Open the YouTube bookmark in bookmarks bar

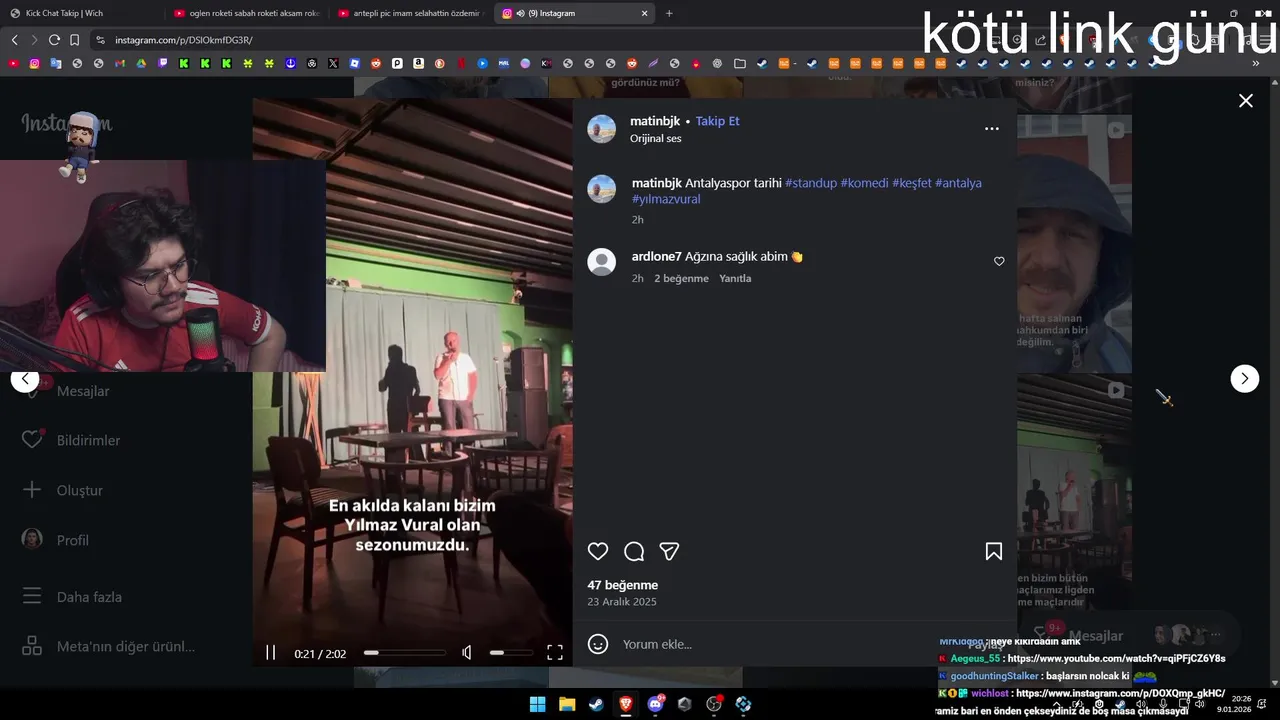[x=13, y=63]
